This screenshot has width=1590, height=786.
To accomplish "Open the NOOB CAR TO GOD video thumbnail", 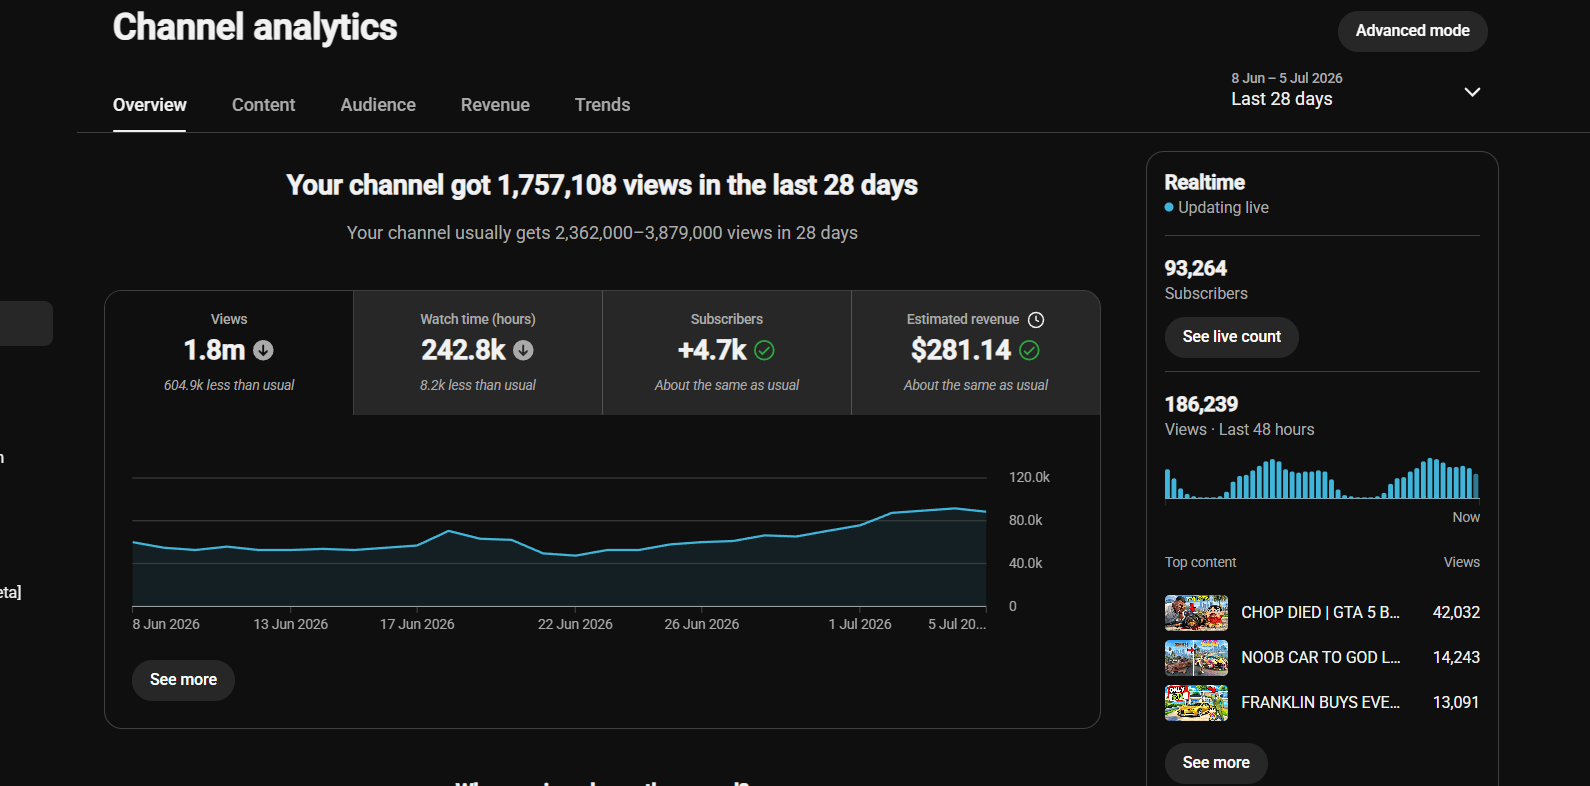I will [x=1196, y=657].
